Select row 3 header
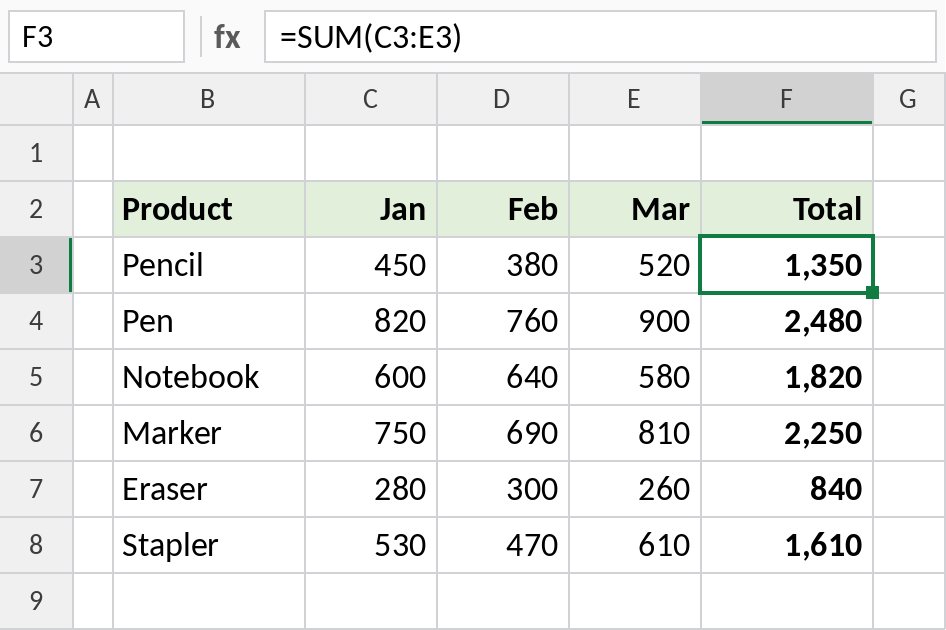 click(36, 265)
